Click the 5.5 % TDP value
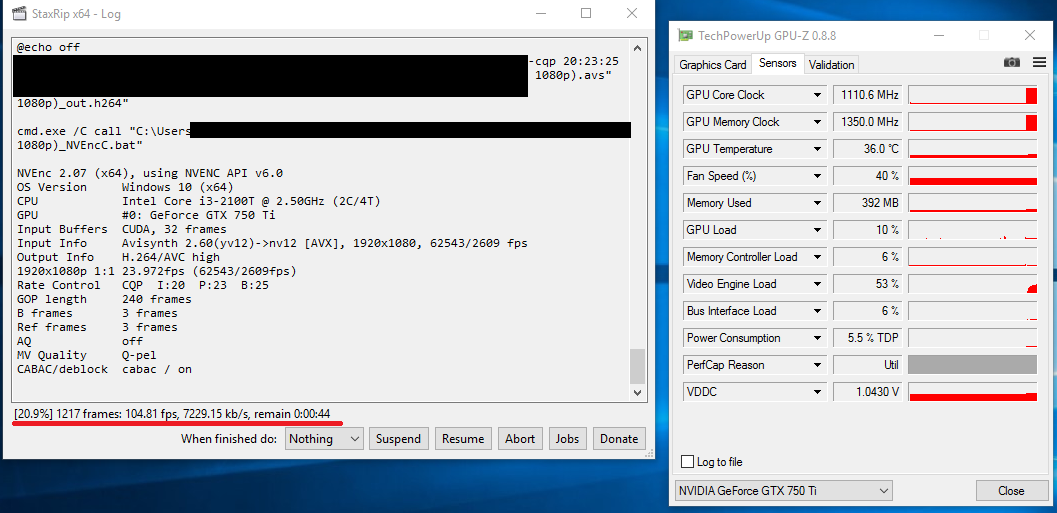Viewport: 1057px width, 513px height. (x=868, y=338)
